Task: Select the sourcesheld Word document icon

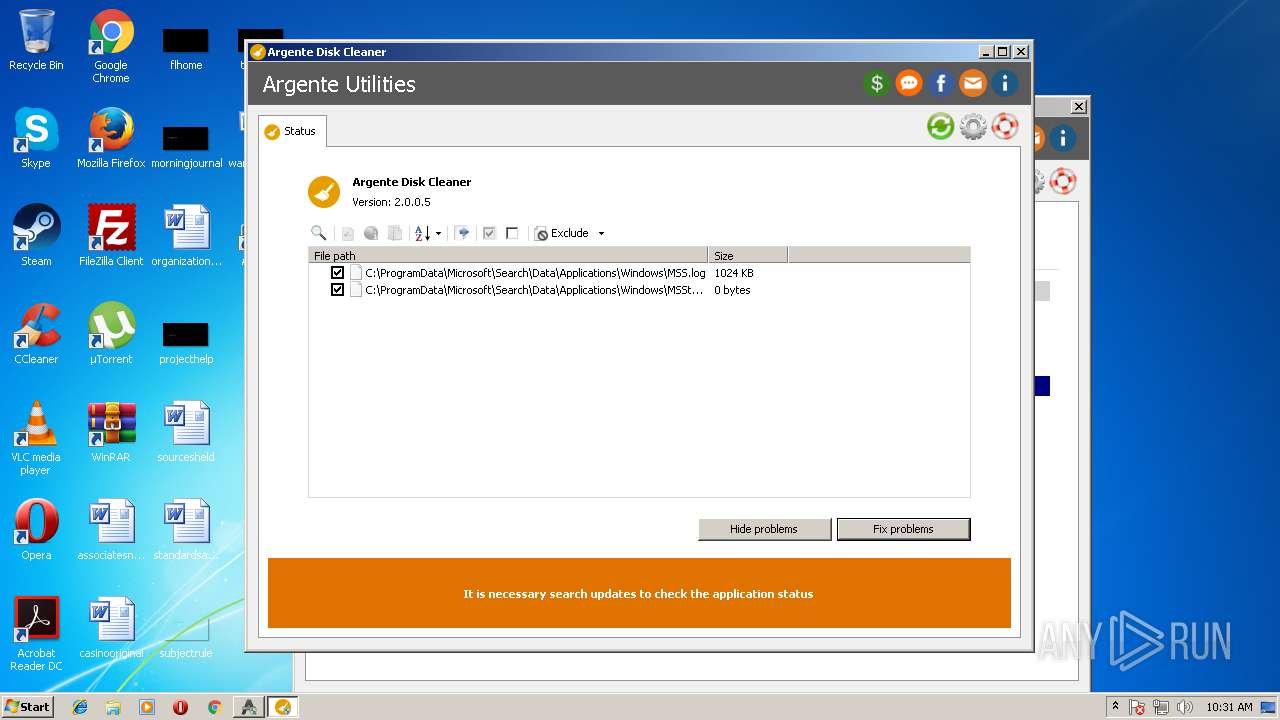Action: click(186, 432)
